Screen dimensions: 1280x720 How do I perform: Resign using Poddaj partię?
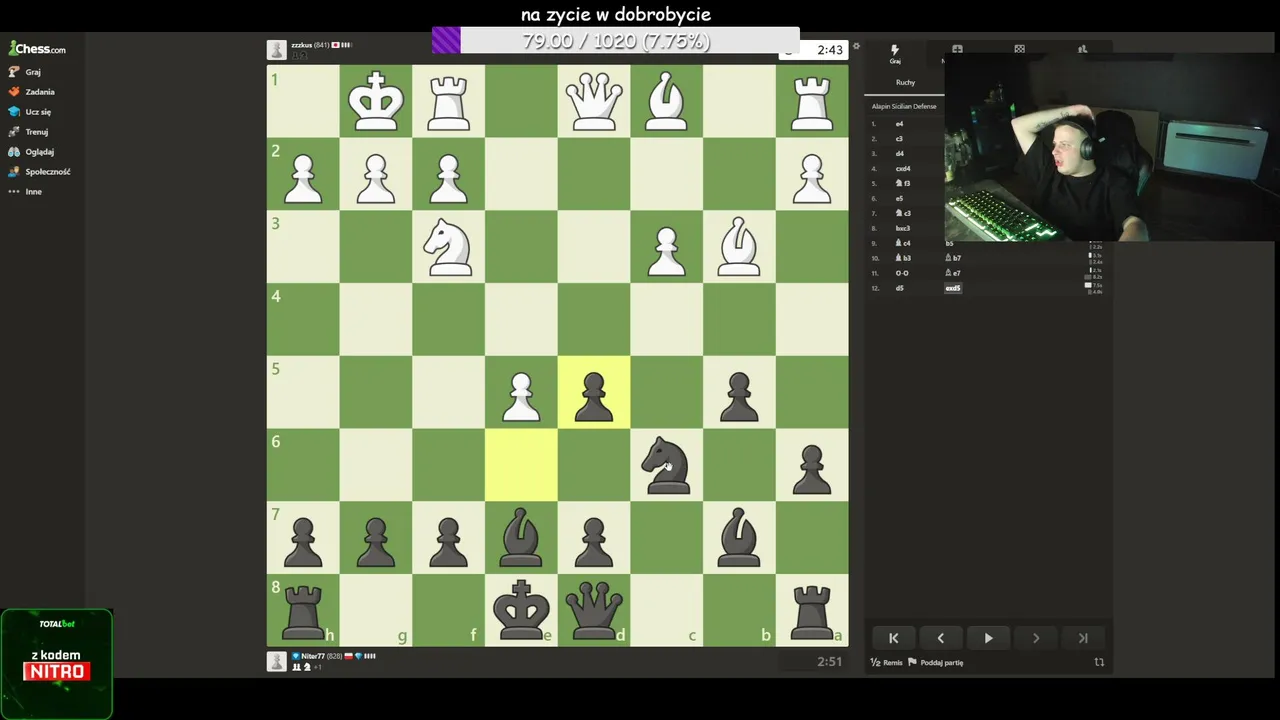(x=936, y=662)
